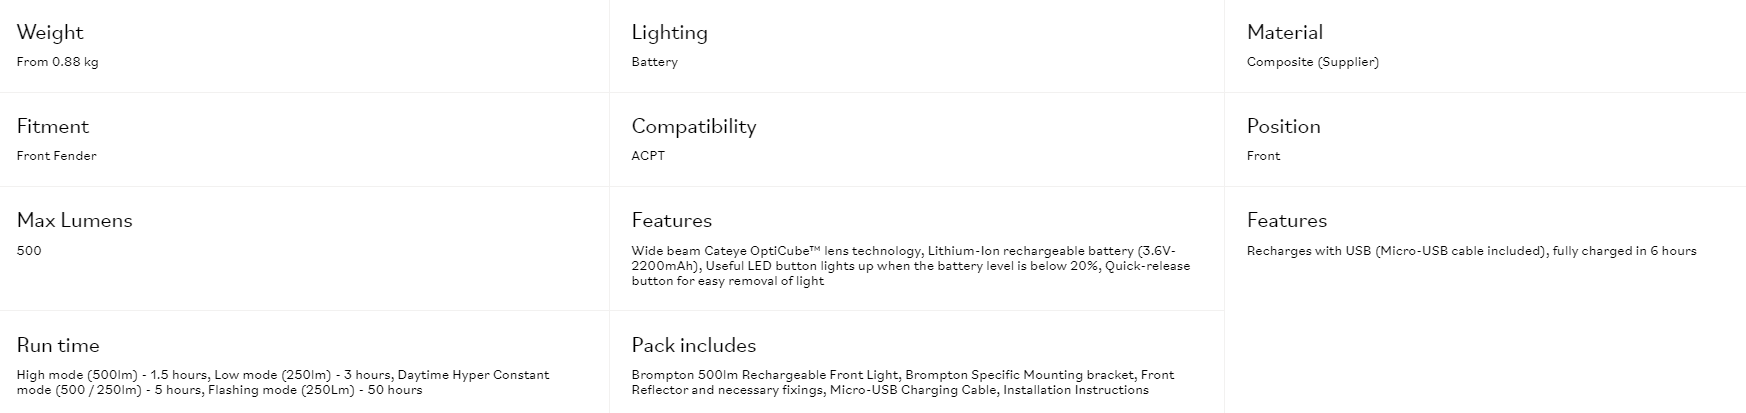
Task: Click the Max Lumens heading
Action: [74, 221]
